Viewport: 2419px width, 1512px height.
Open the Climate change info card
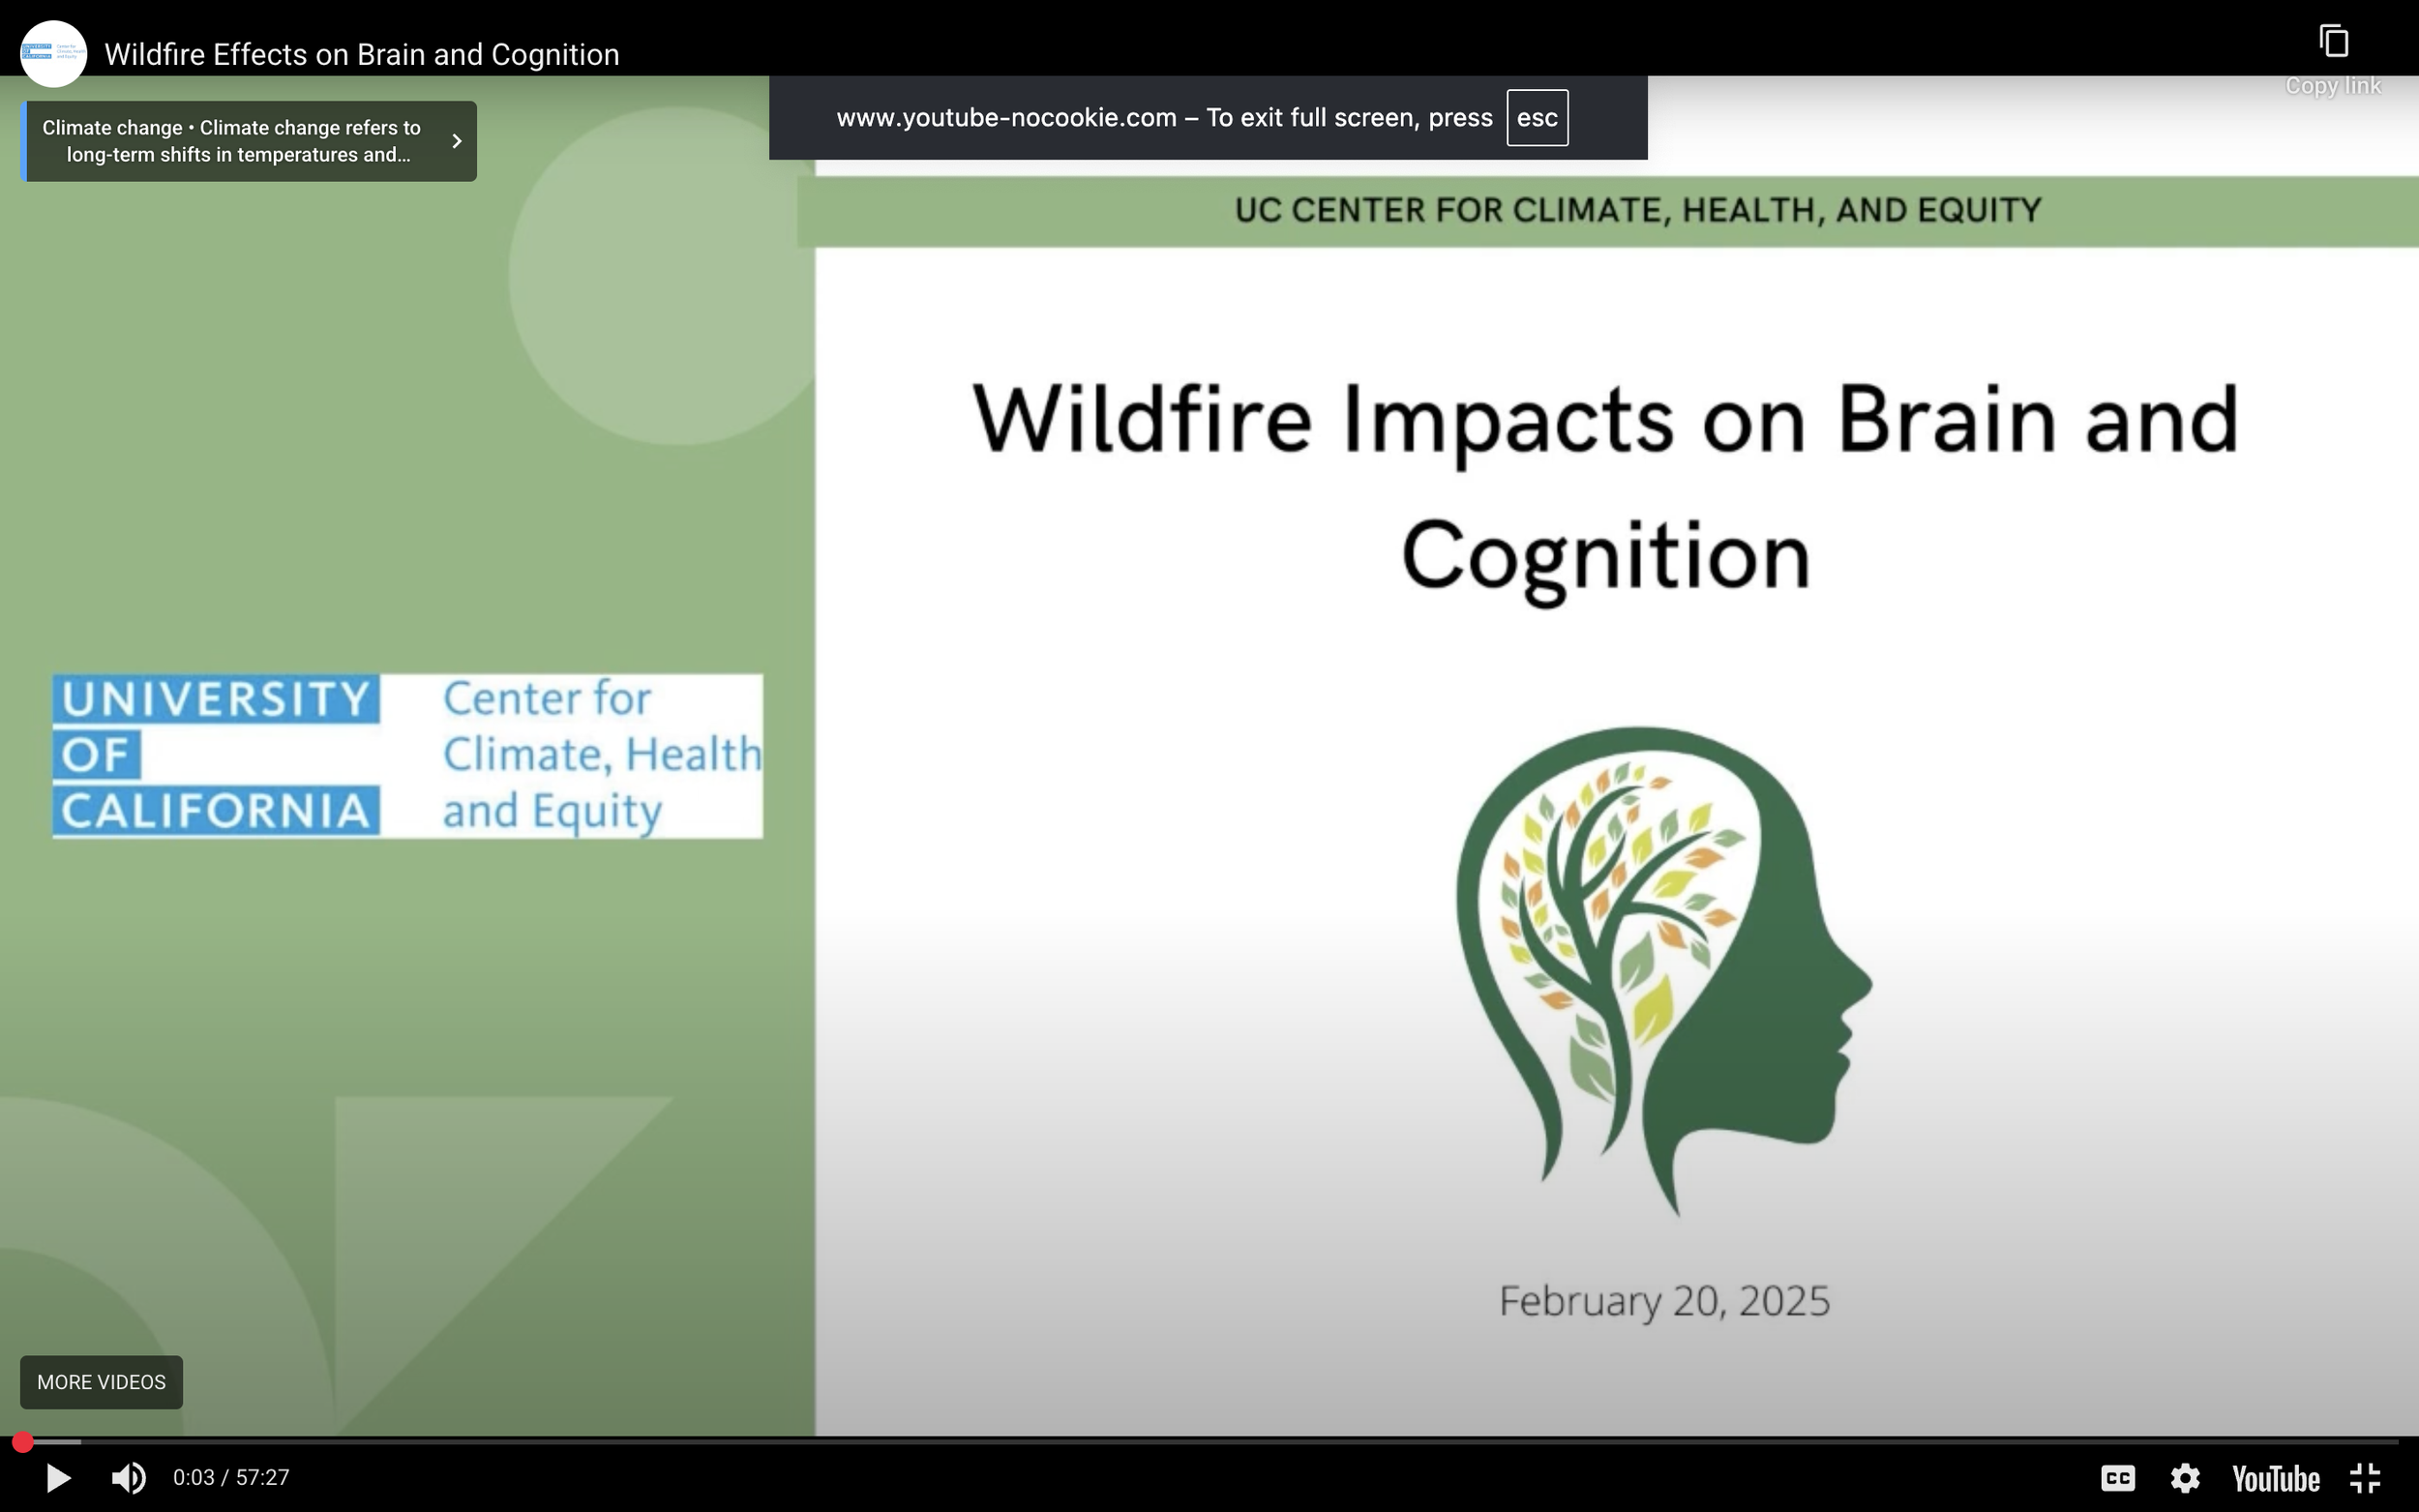point(230,141)
